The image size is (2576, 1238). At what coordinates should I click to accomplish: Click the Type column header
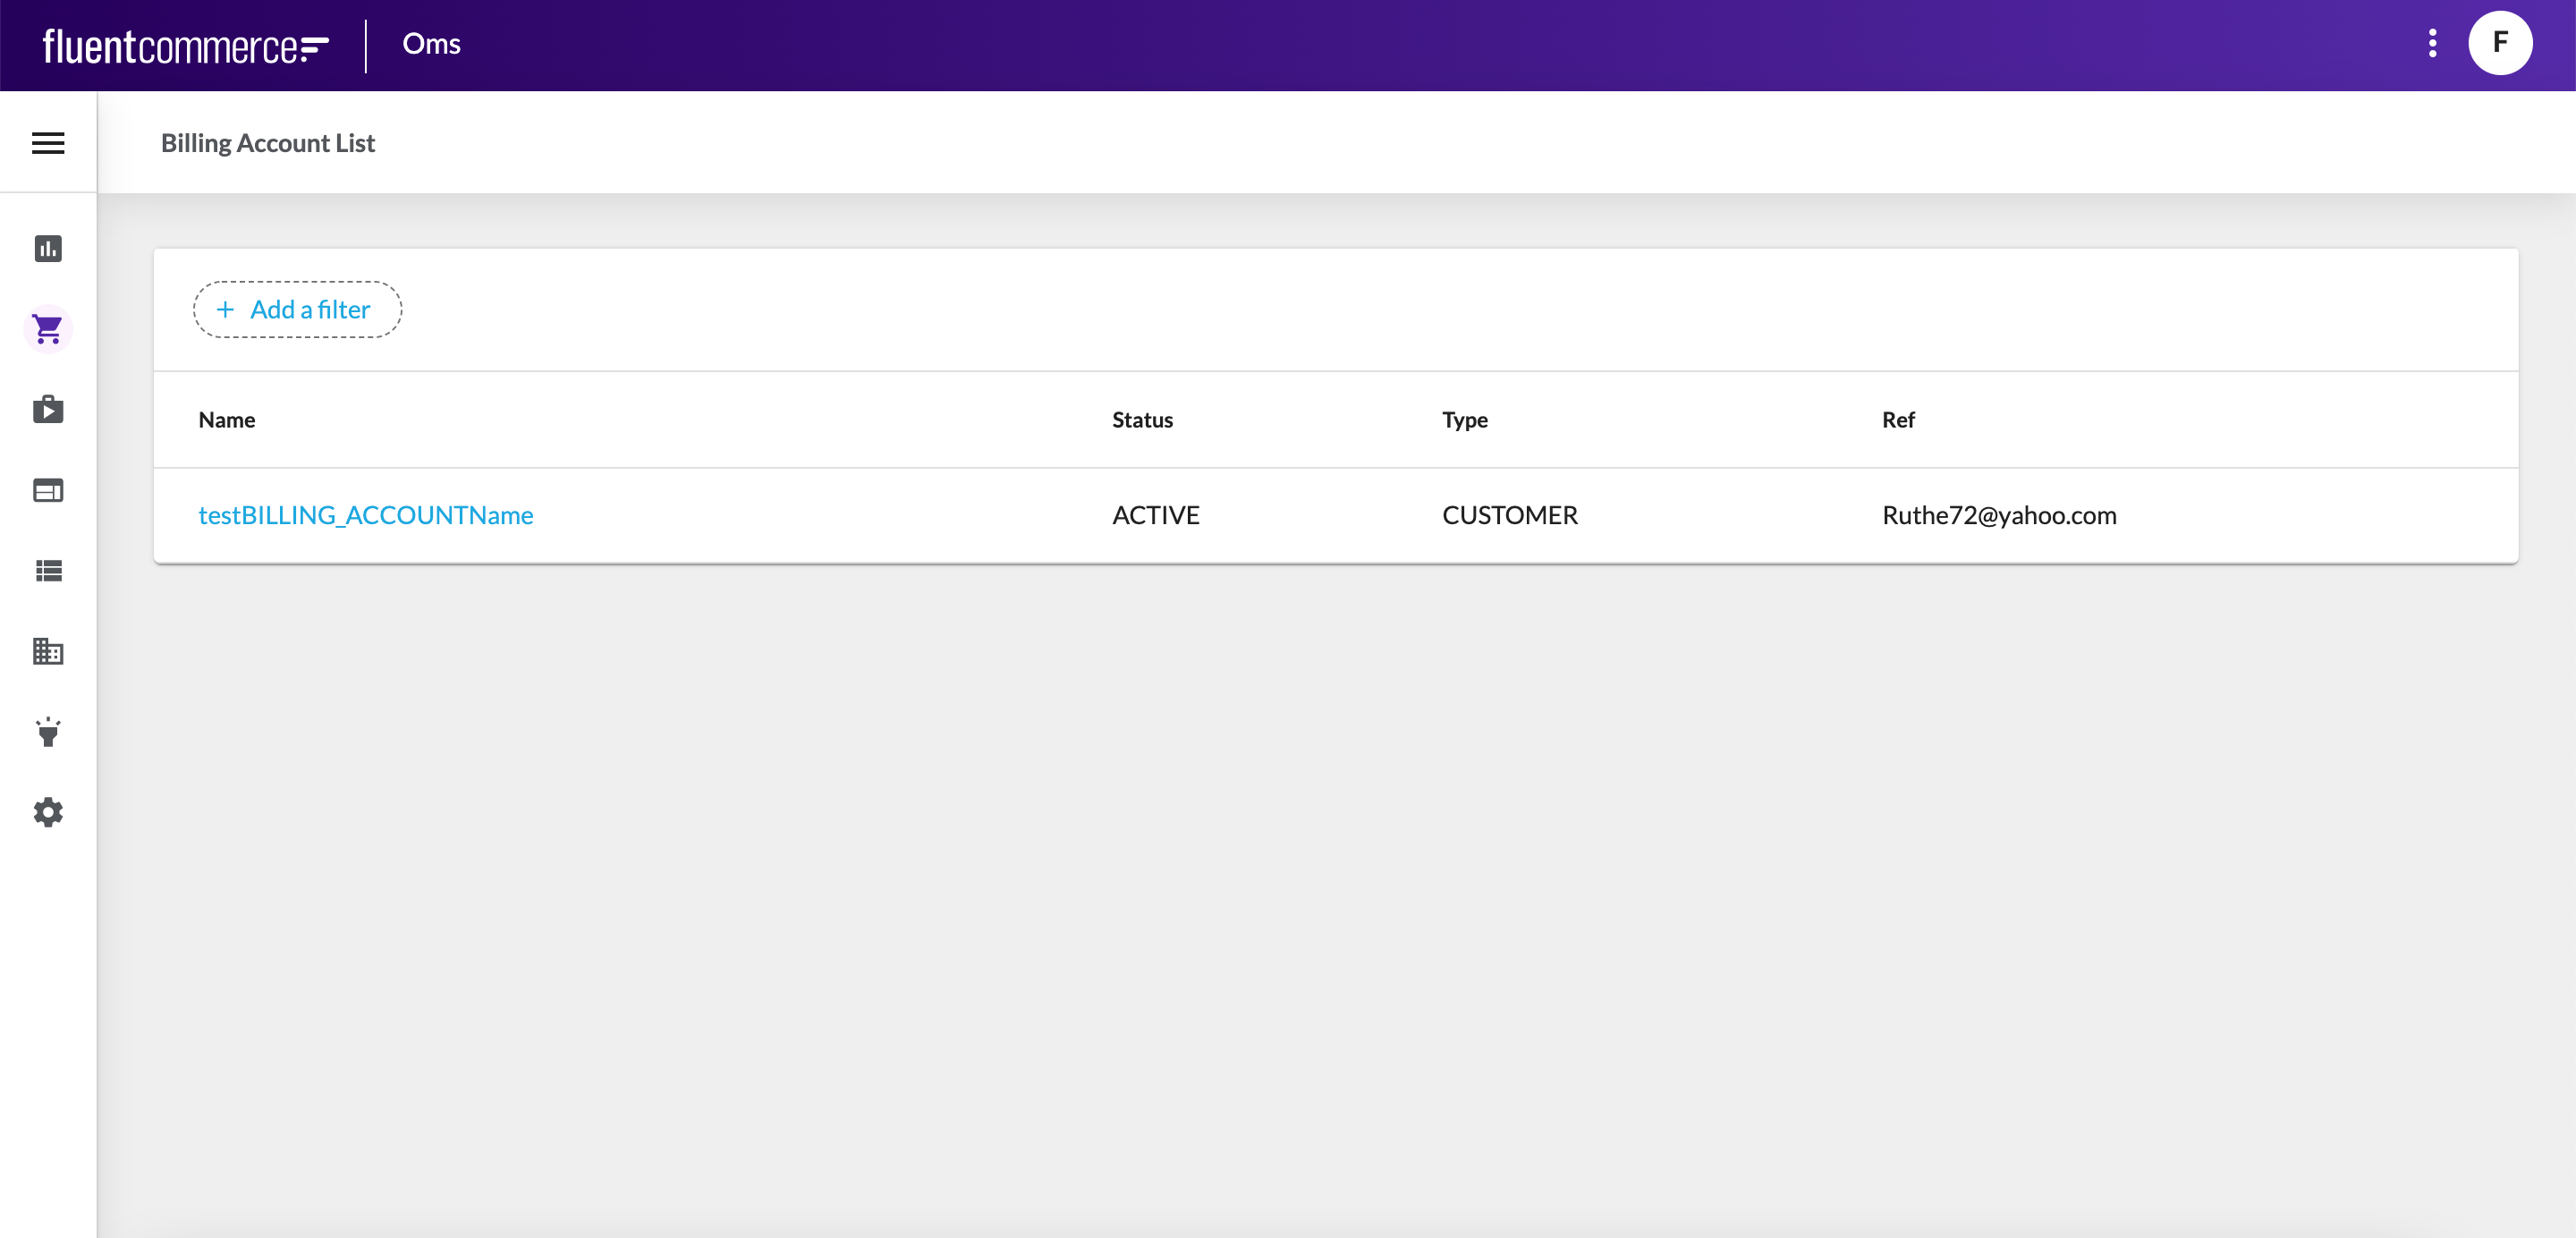click(1464, 420)
